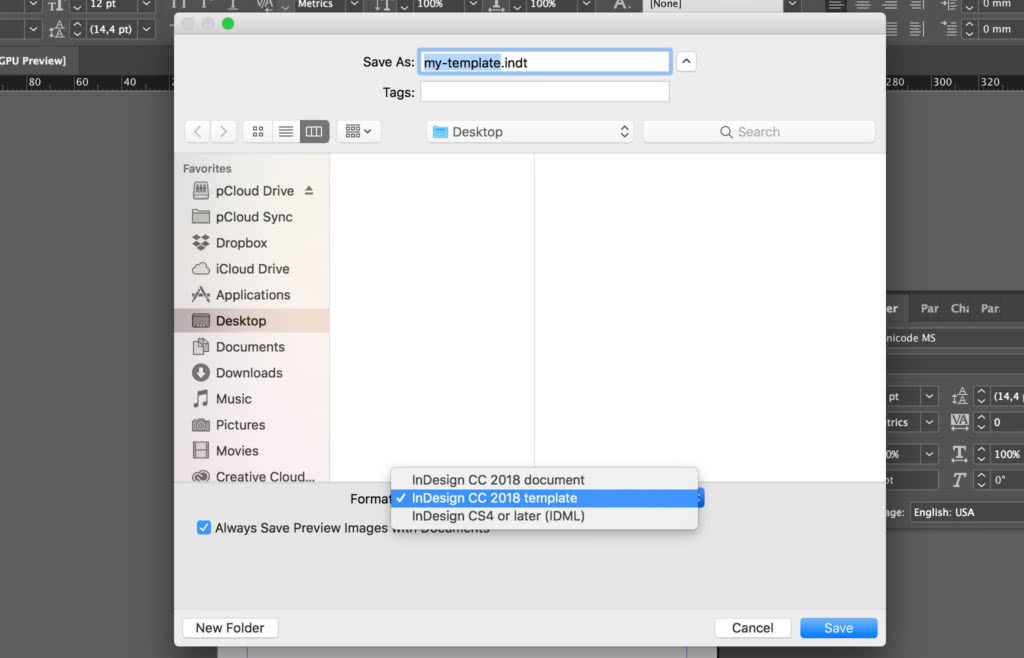
Task: Click the horizontal scale icon in Character panel
Action: click(959, 454)
